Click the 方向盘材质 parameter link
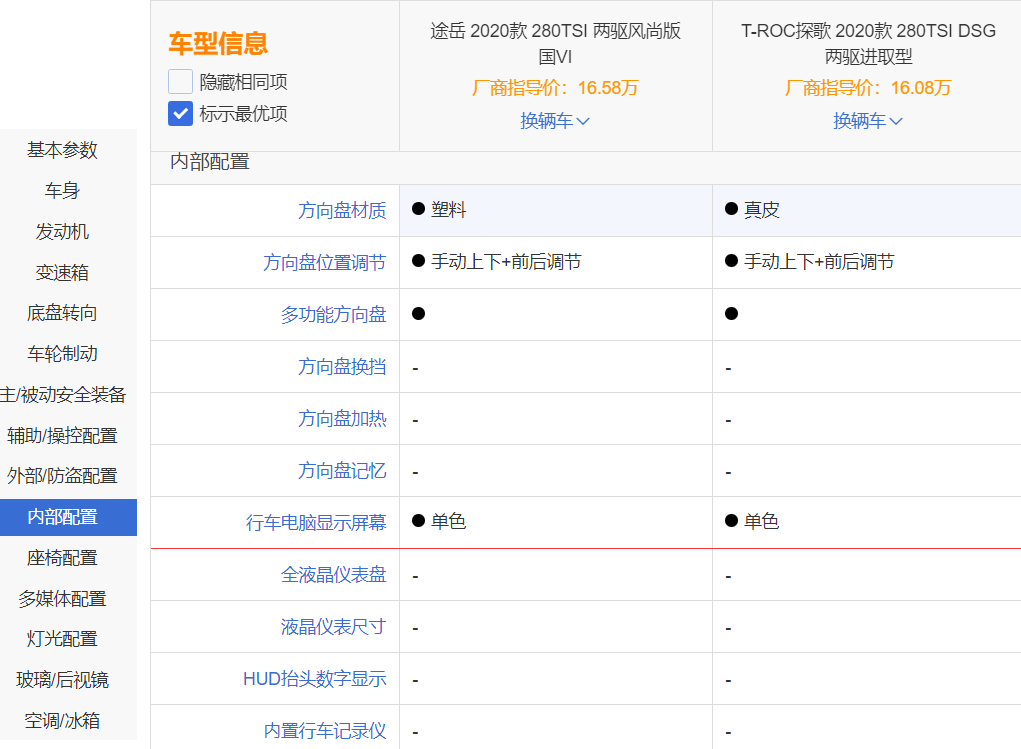1021x749 pixels. coord(342,211)
